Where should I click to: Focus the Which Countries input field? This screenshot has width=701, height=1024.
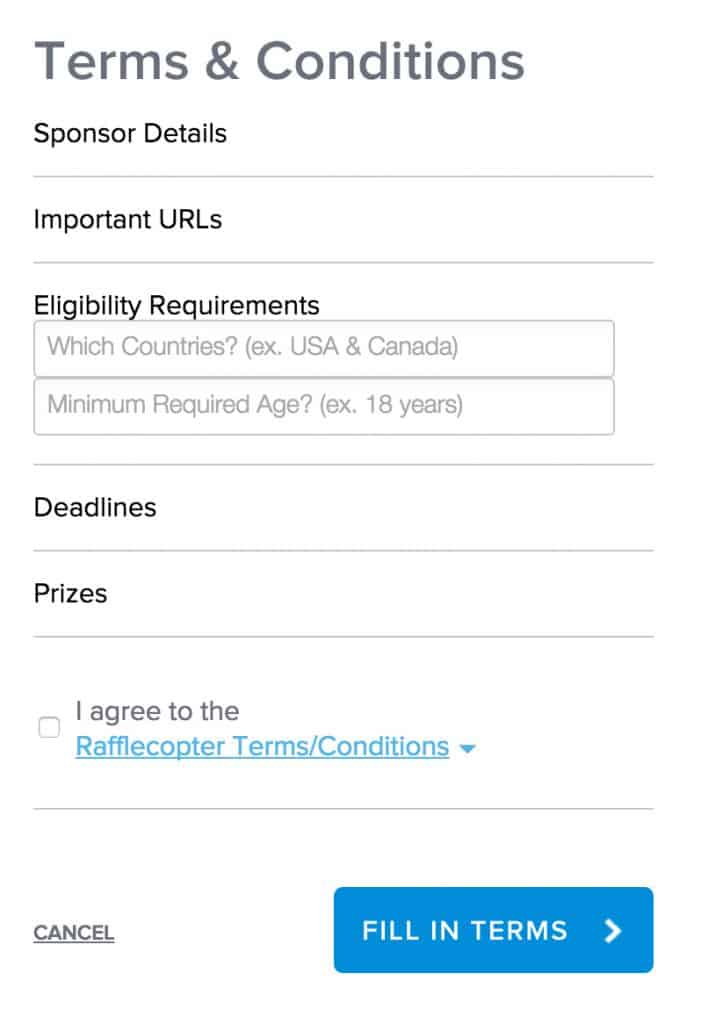click(x=323, y=348)
